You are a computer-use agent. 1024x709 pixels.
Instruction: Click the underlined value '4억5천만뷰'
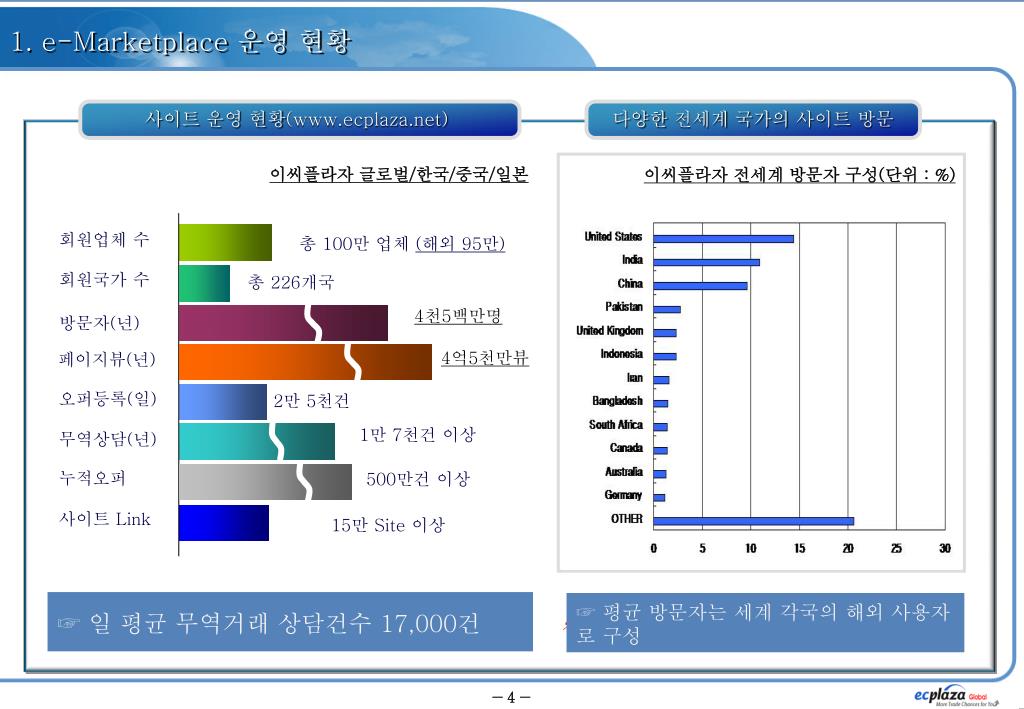pyautogui.click(x=485, y=358)
